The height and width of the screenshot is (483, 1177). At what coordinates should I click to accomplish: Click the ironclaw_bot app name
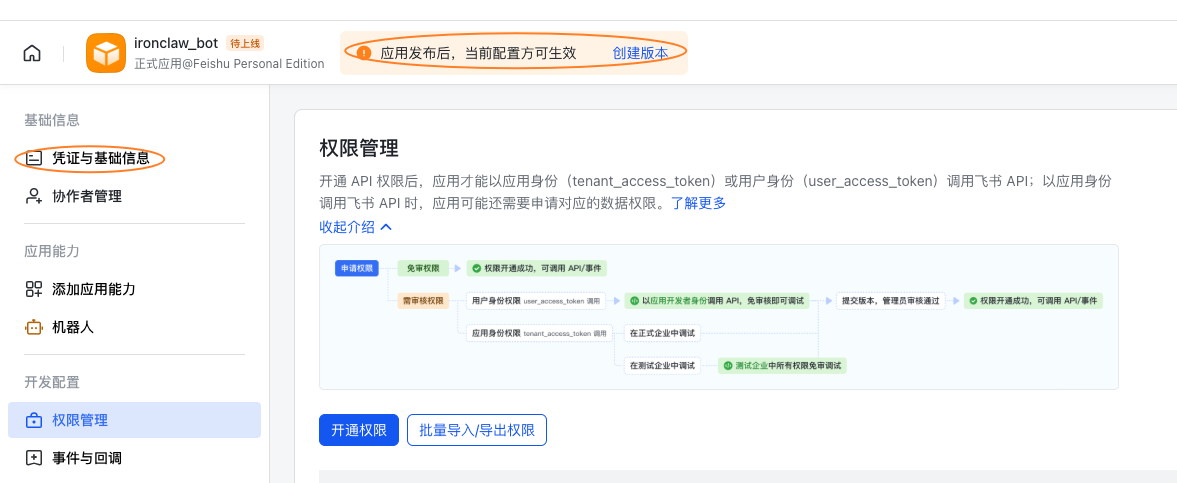pyautogui.click(x=176, y=44)
